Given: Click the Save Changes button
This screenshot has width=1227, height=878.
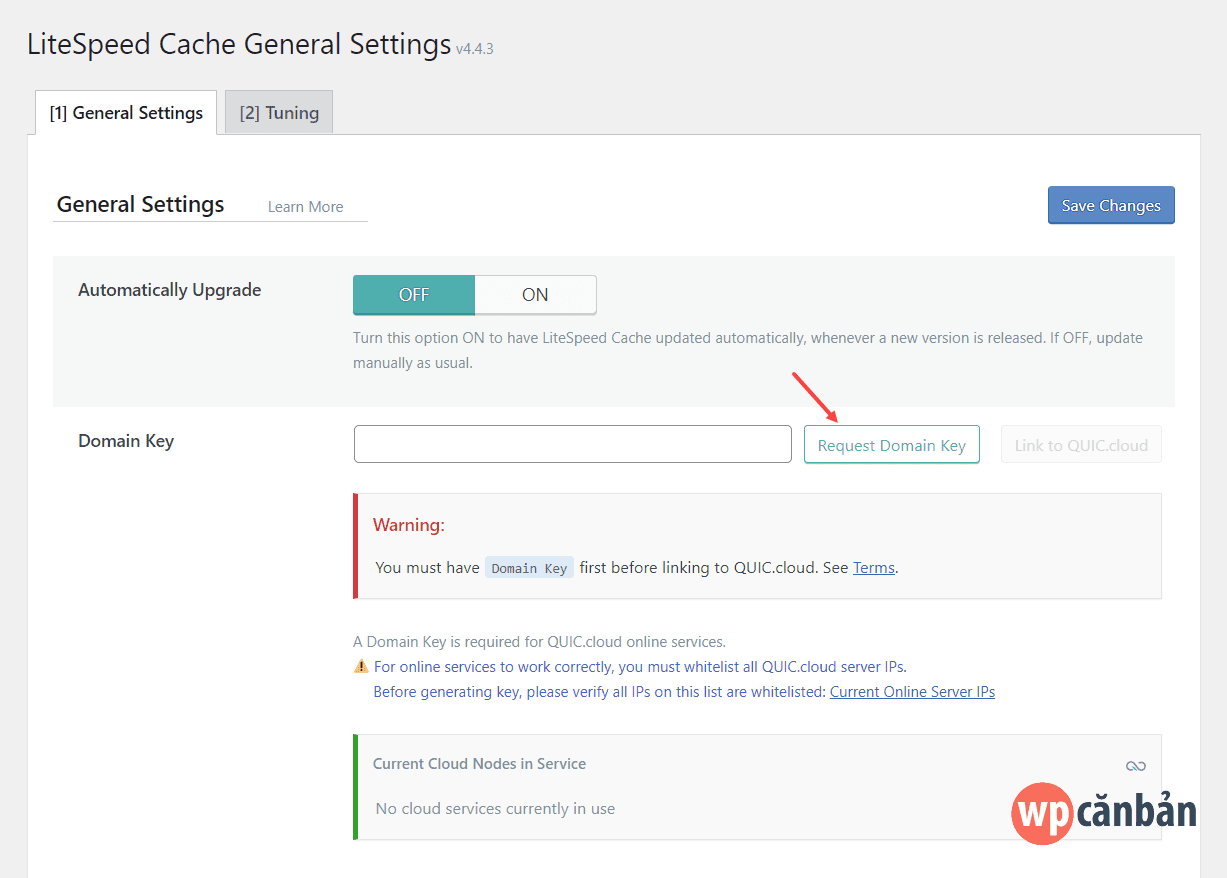Looking at the screenshot, I should (x=1111, y=205).
